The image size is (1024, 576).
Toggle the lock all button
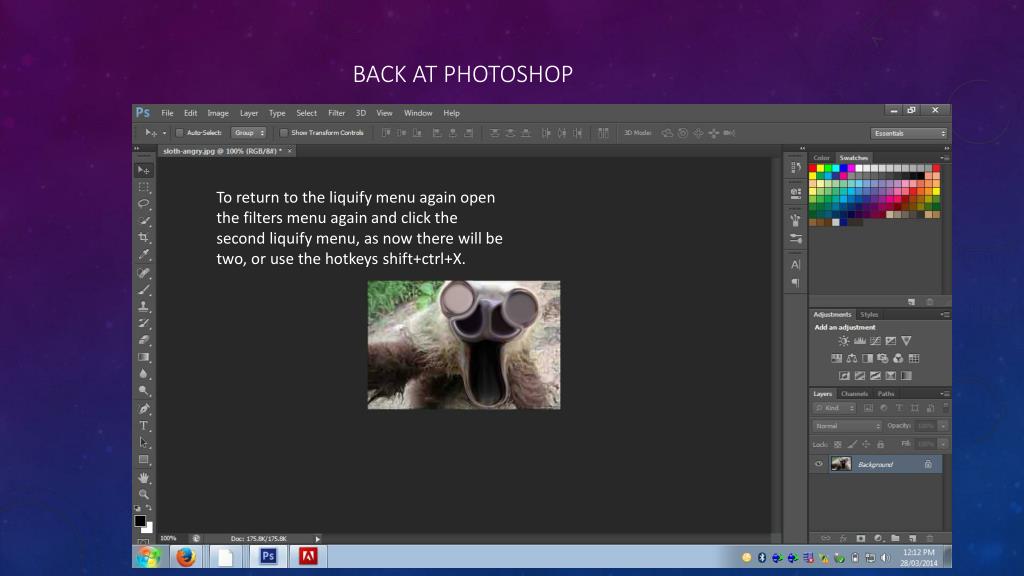point(880,445)
